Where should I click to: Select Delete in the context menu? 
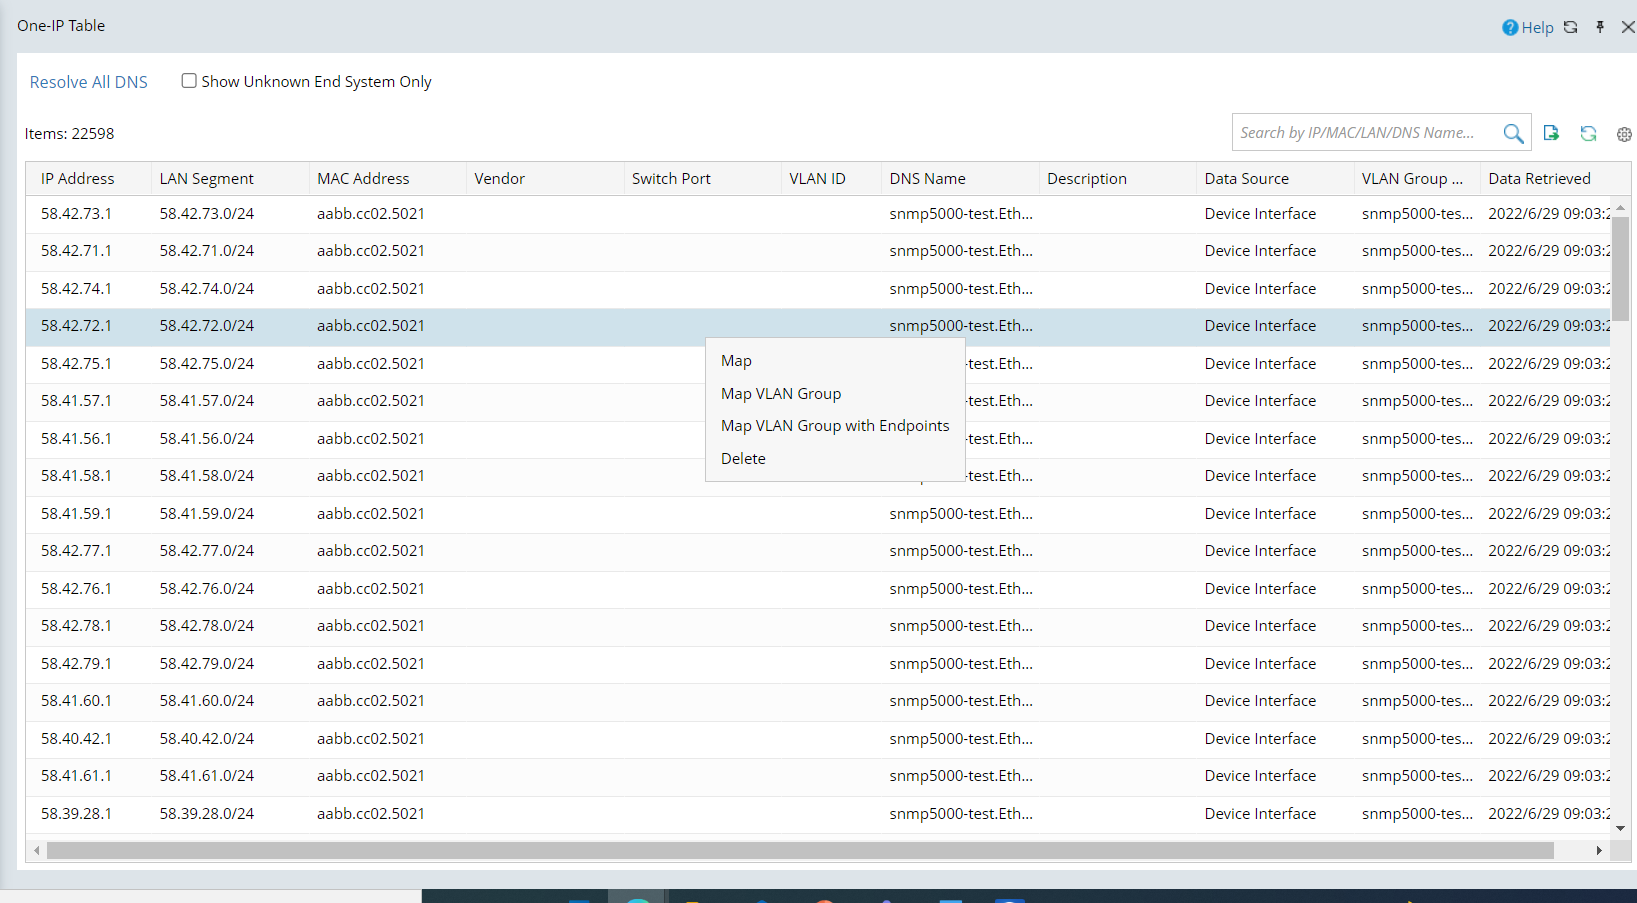pos(743,459)
